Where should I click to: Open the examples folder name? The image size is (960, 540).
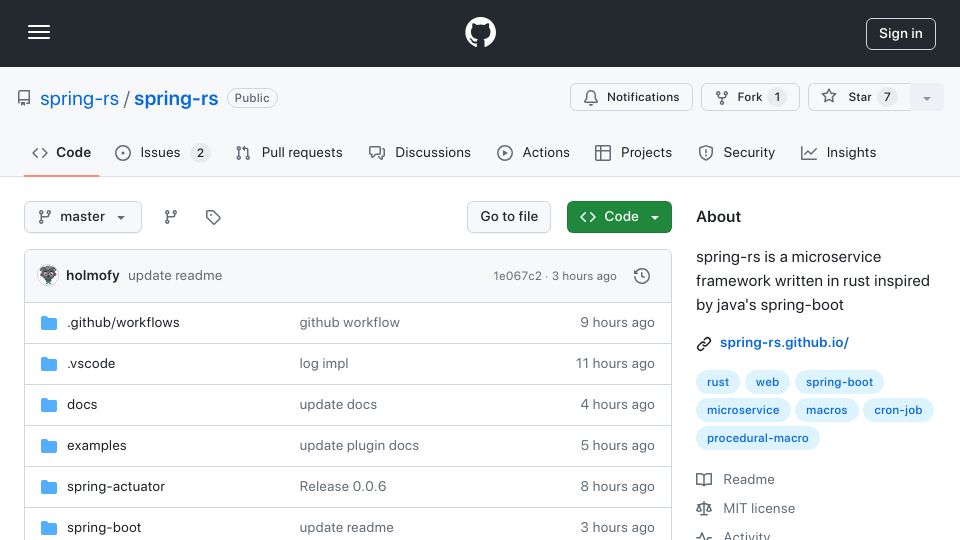click(97, 446)
